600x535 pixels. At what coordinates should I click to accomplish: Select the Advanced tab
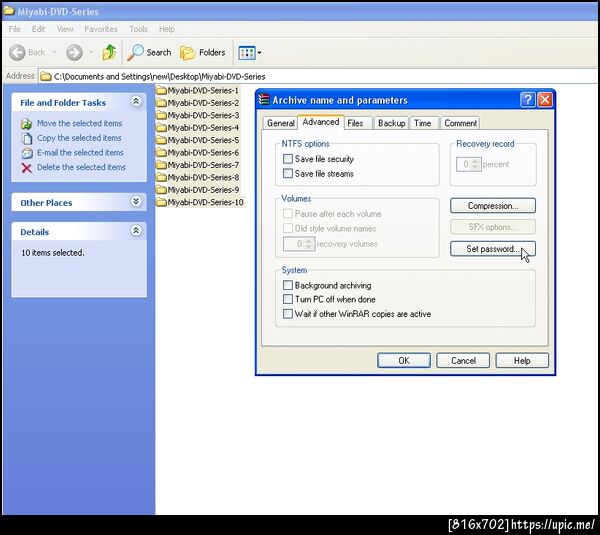pos(321,122)
